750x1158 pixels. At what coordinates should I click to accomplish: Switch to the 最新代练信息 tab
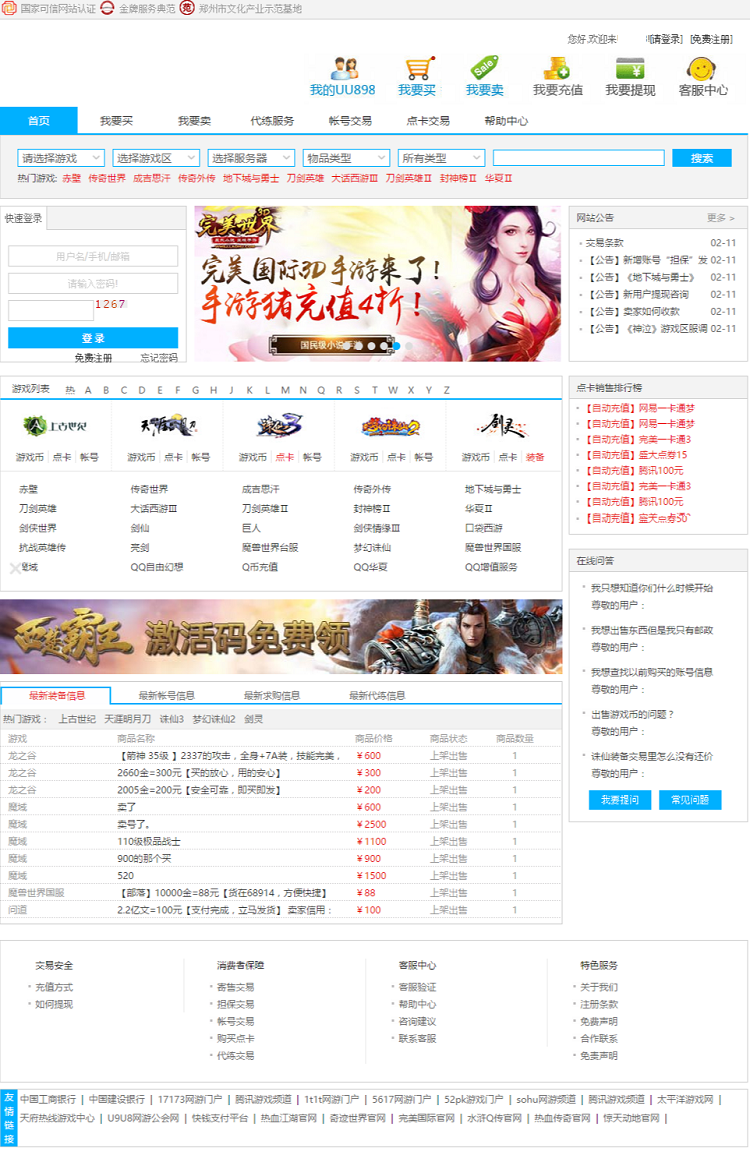(x=376, y=696)
